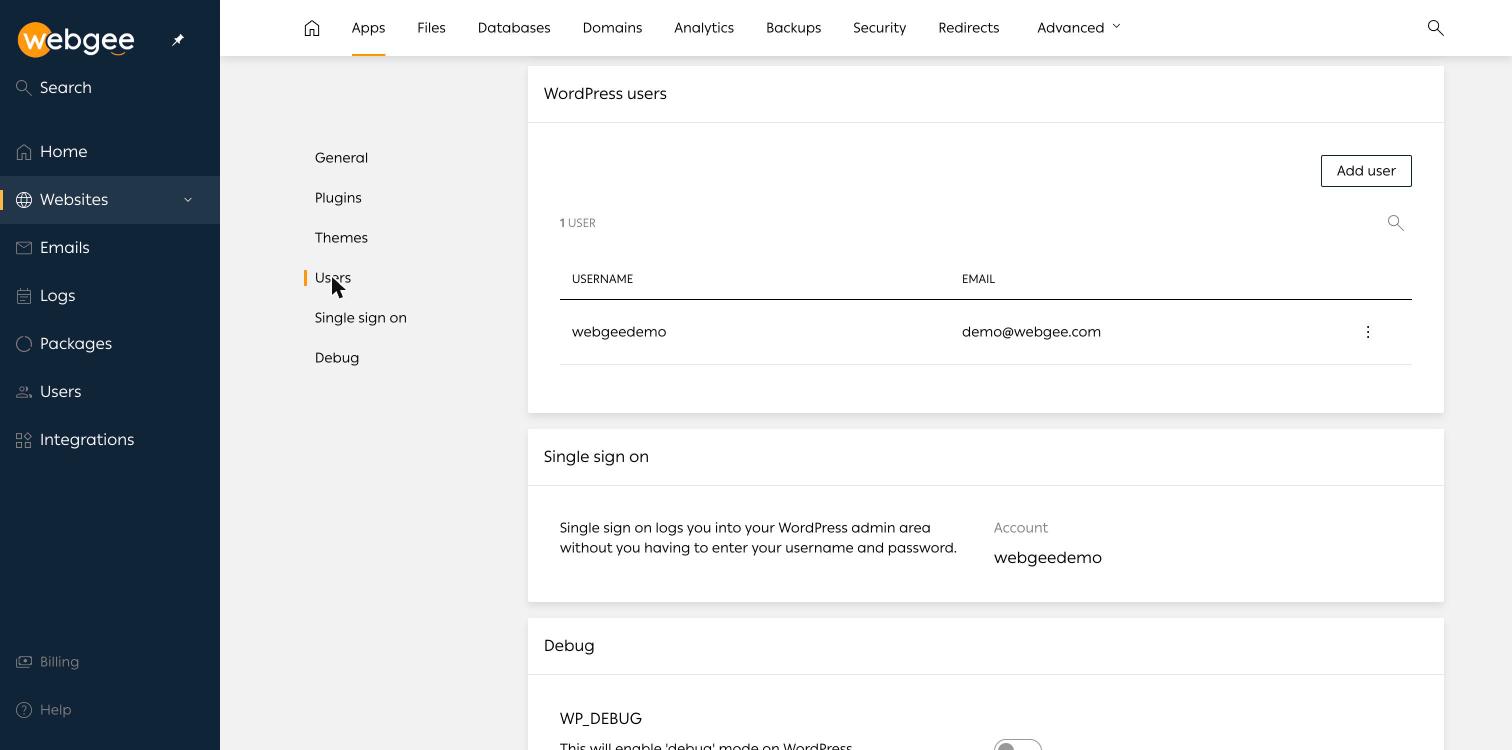Click the Help question mark icon
This screenshot has width=1512, height=750.
tap(24, 710)
